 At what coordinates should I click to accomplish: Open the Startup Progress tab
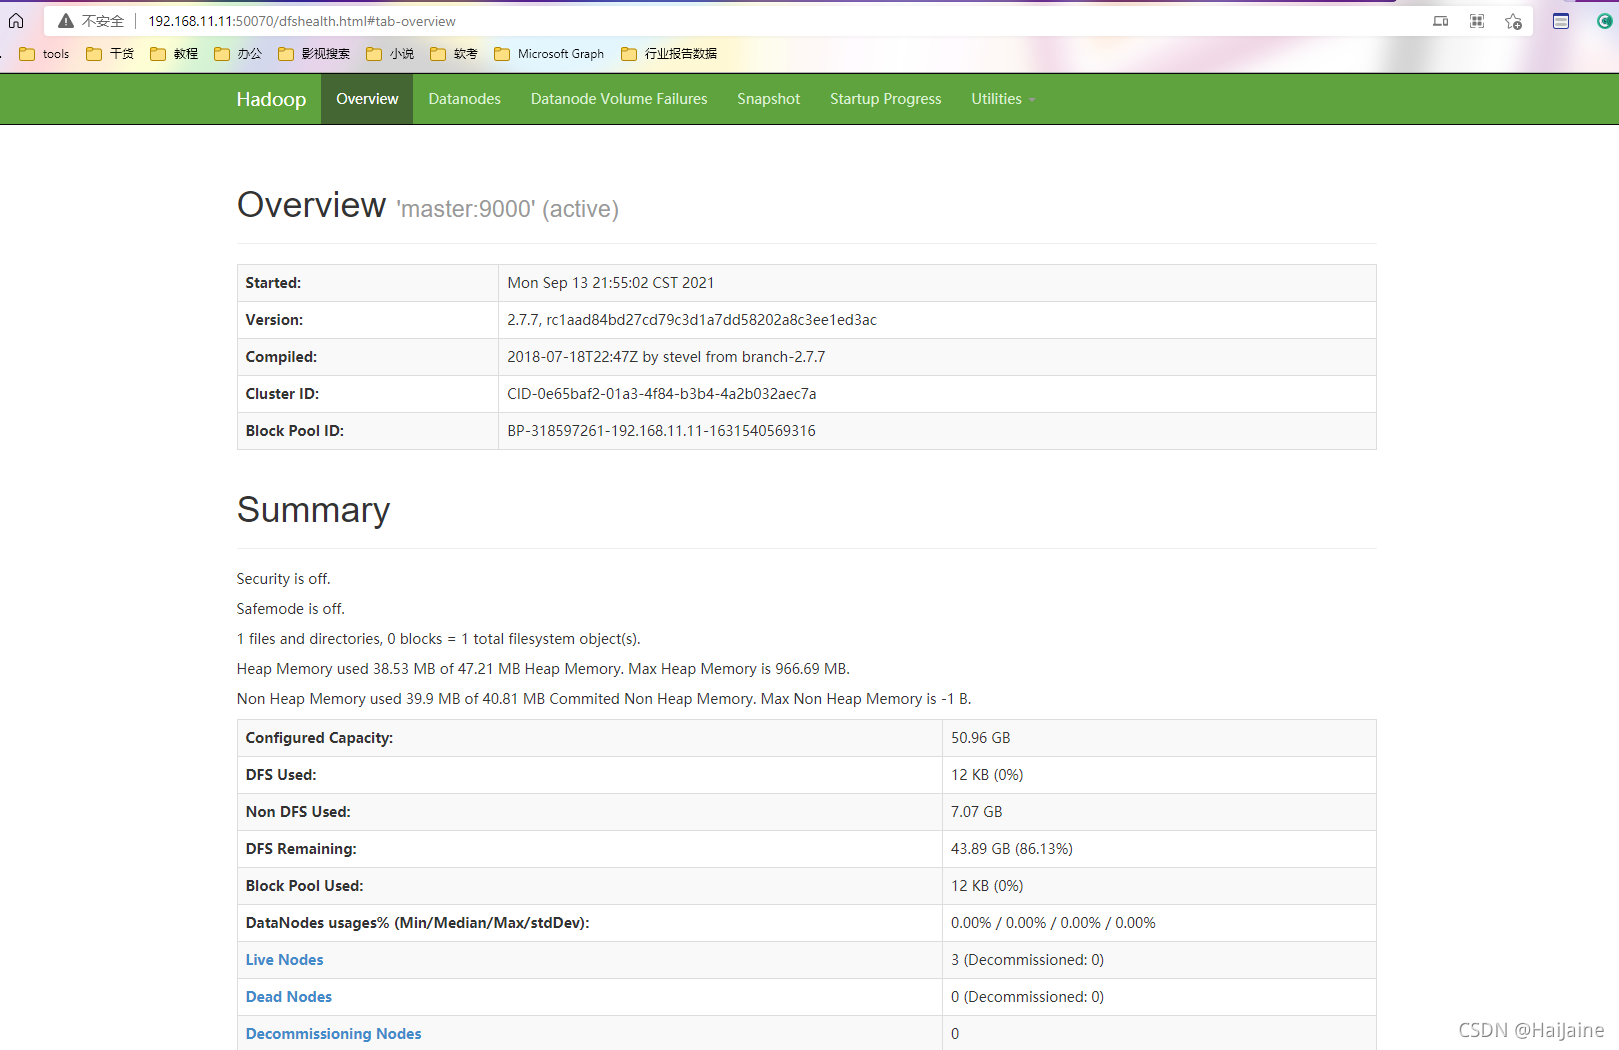885,99
